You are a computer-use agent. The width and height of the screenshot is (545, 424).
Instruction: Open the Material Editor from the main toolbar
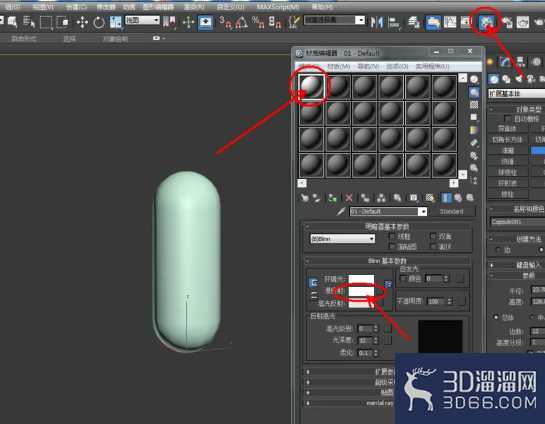pyautogui.click(x=486, y=22)
